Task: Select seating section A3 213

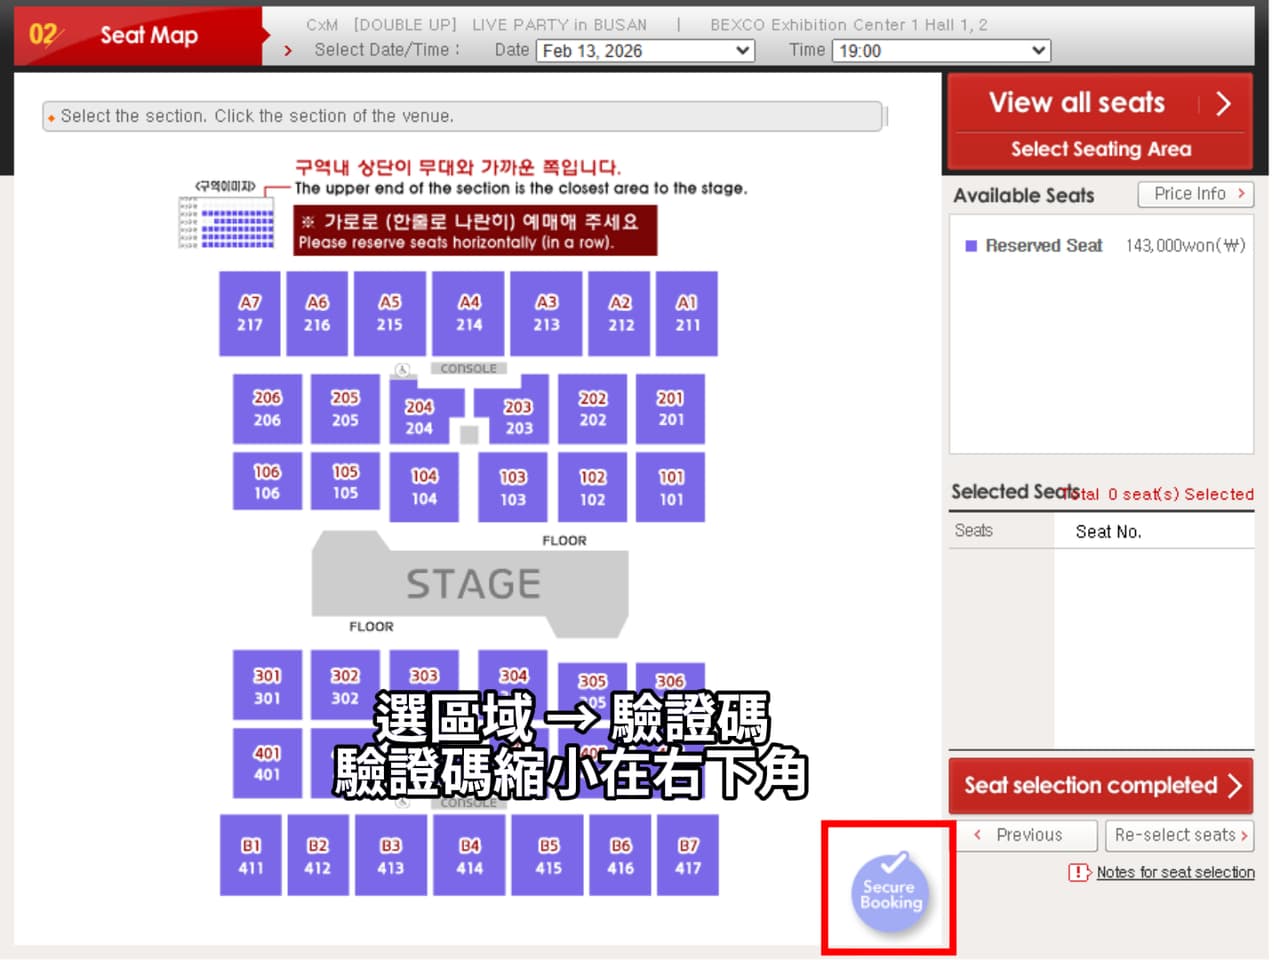Action: (546, 314)
